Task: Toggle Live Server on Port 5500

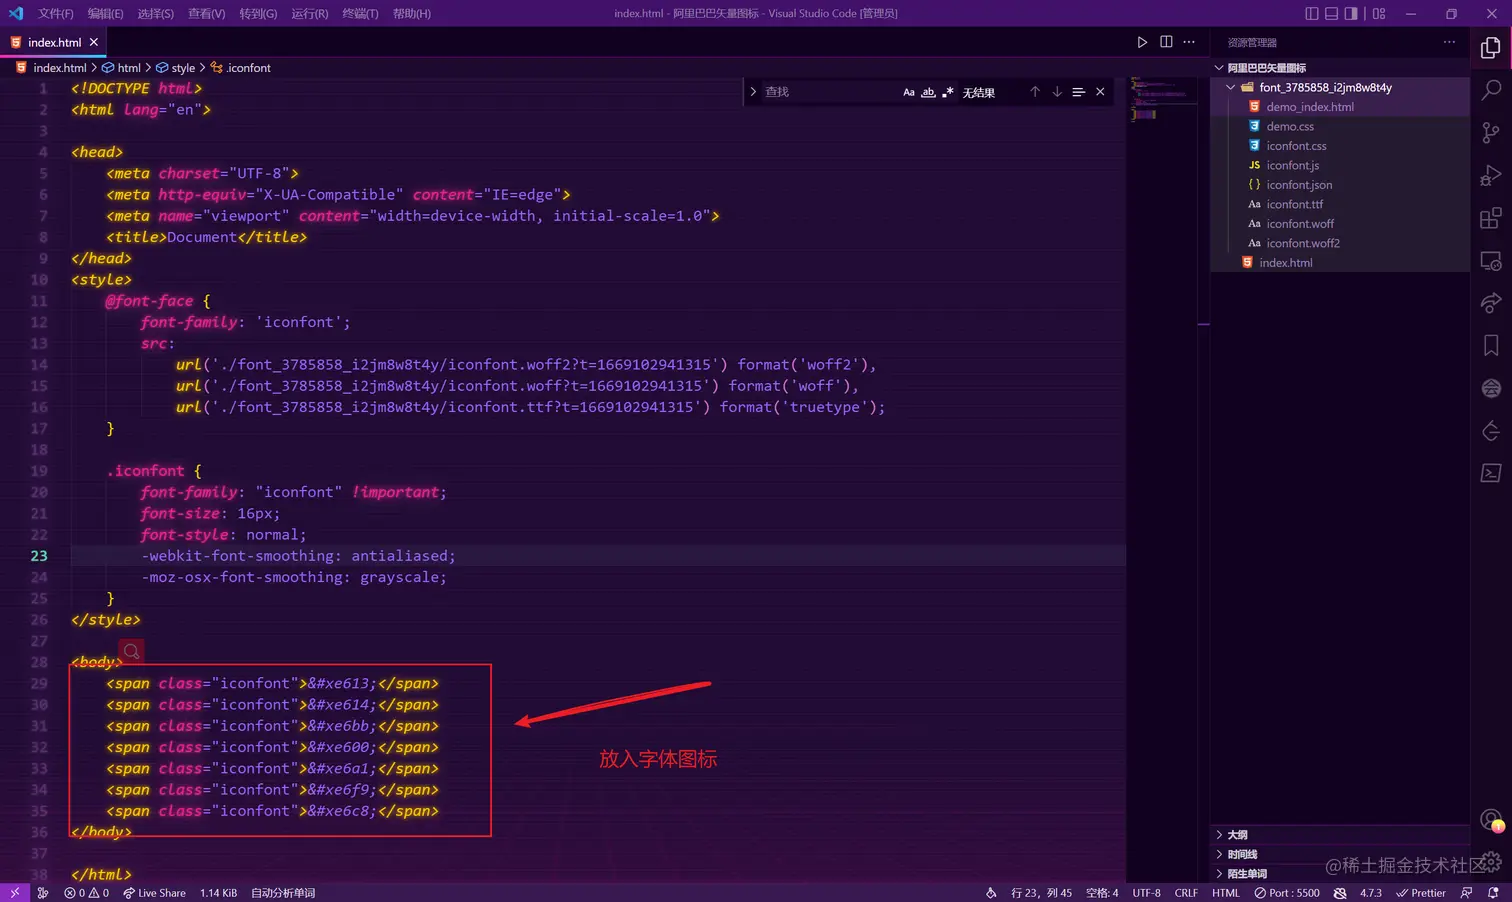Action: click(1287, 893)
